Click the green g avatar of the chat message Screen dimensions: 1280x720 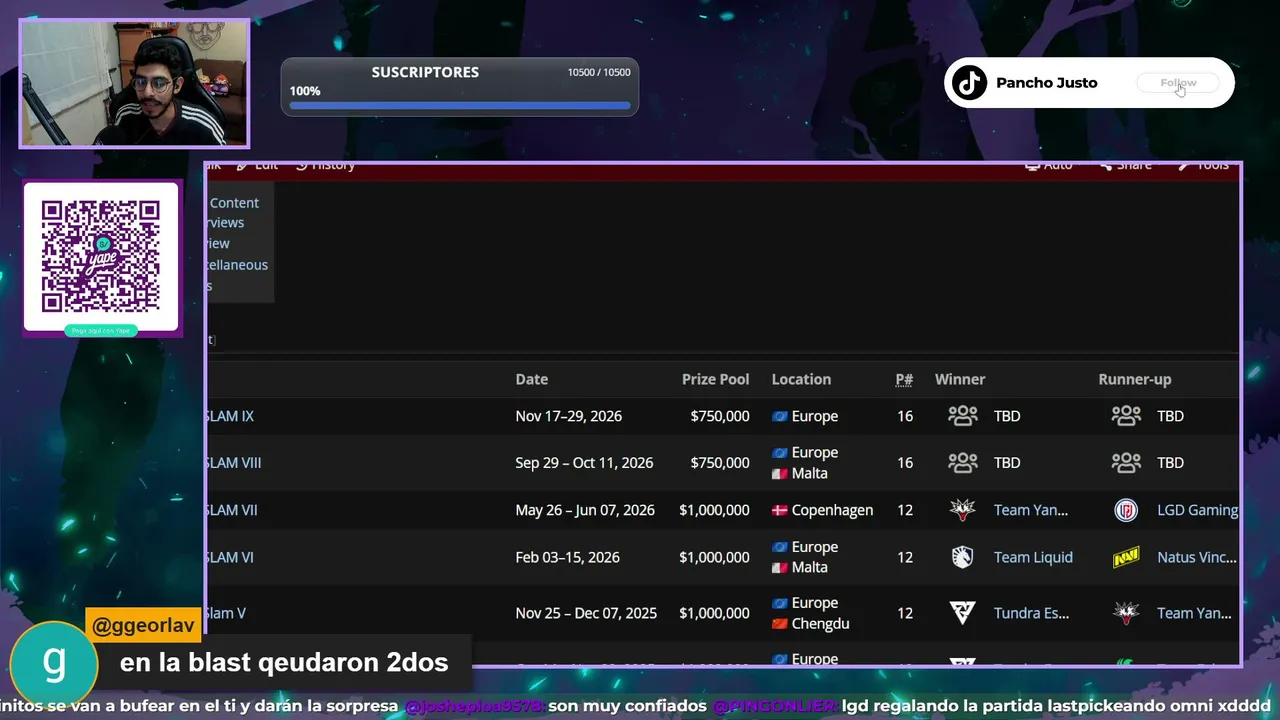(54, 664)
